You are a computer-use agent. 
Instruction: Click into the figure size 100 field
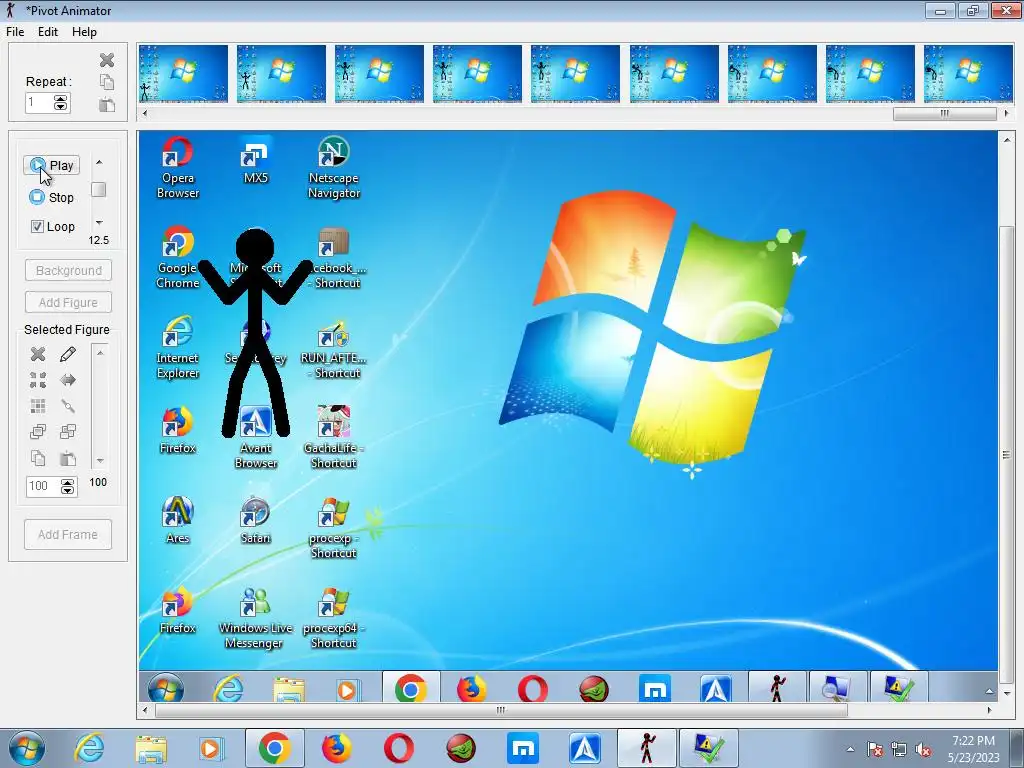coord(43,487)
